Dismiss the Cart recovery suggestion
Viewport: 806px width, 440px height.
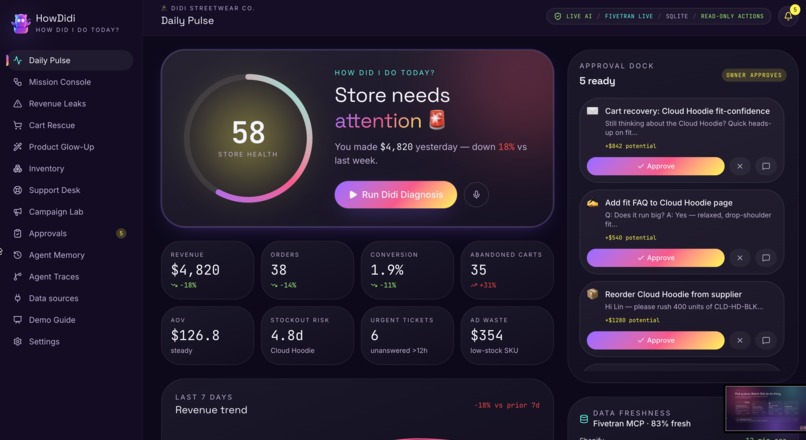tap(740, 166)
